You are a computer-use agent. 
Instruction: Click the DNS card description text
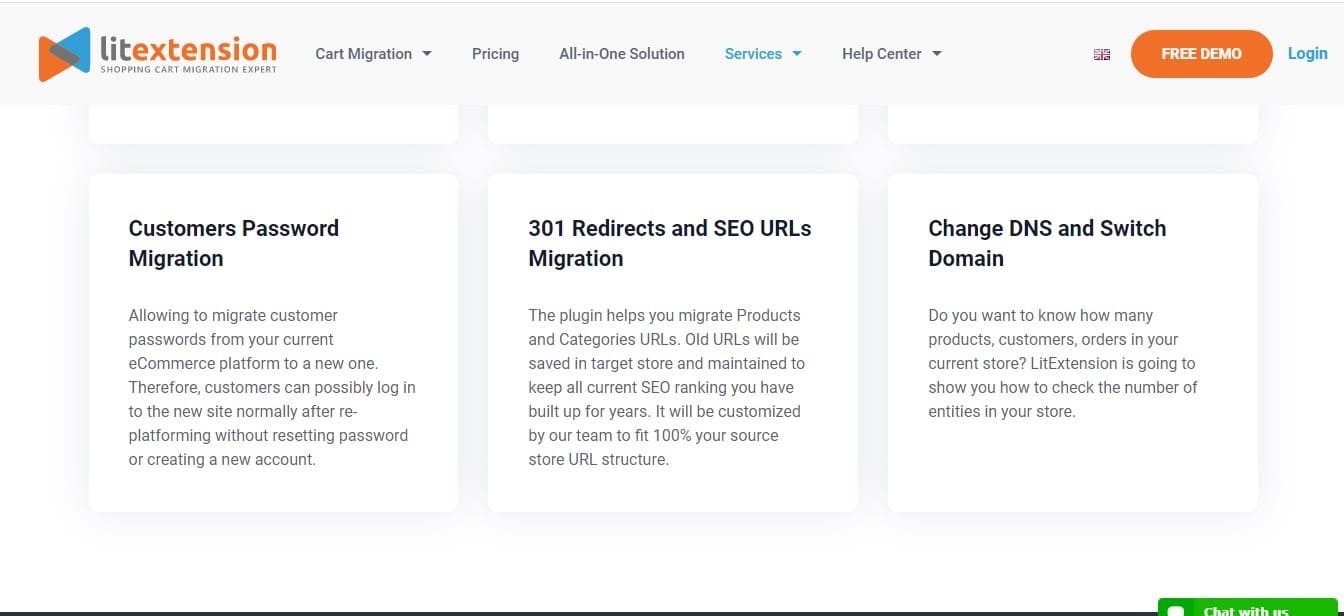pyautogui.click(x=1062, y=363)
